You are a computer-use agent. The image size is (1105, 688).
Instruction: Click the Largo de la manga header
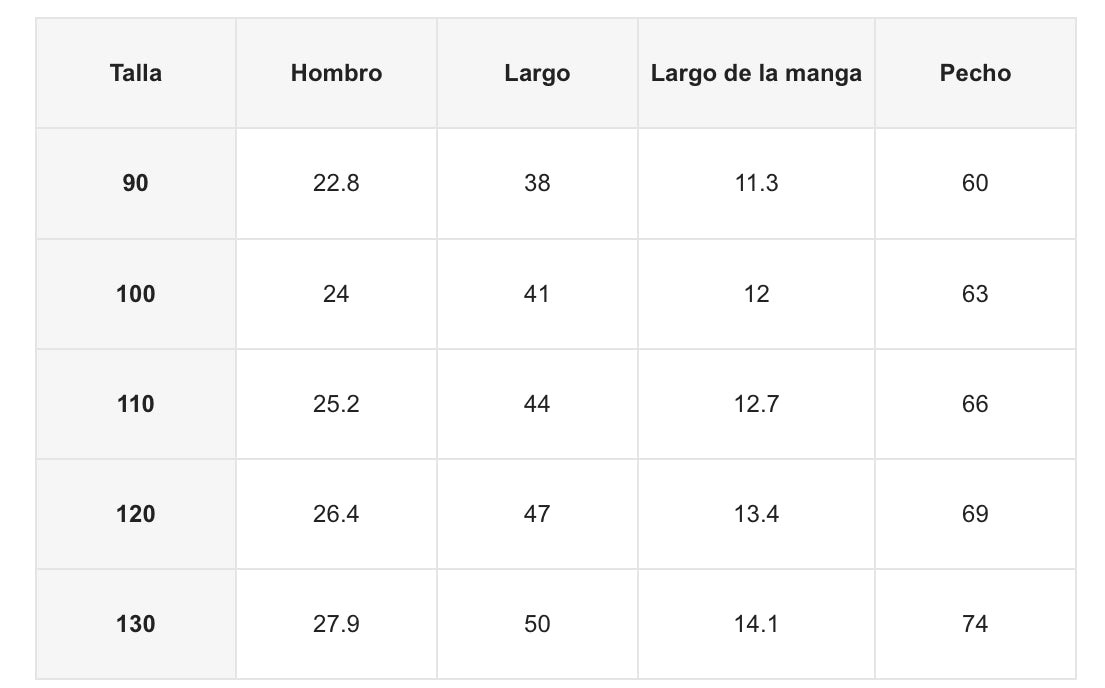pyautogui.click(x=756, y=73)
